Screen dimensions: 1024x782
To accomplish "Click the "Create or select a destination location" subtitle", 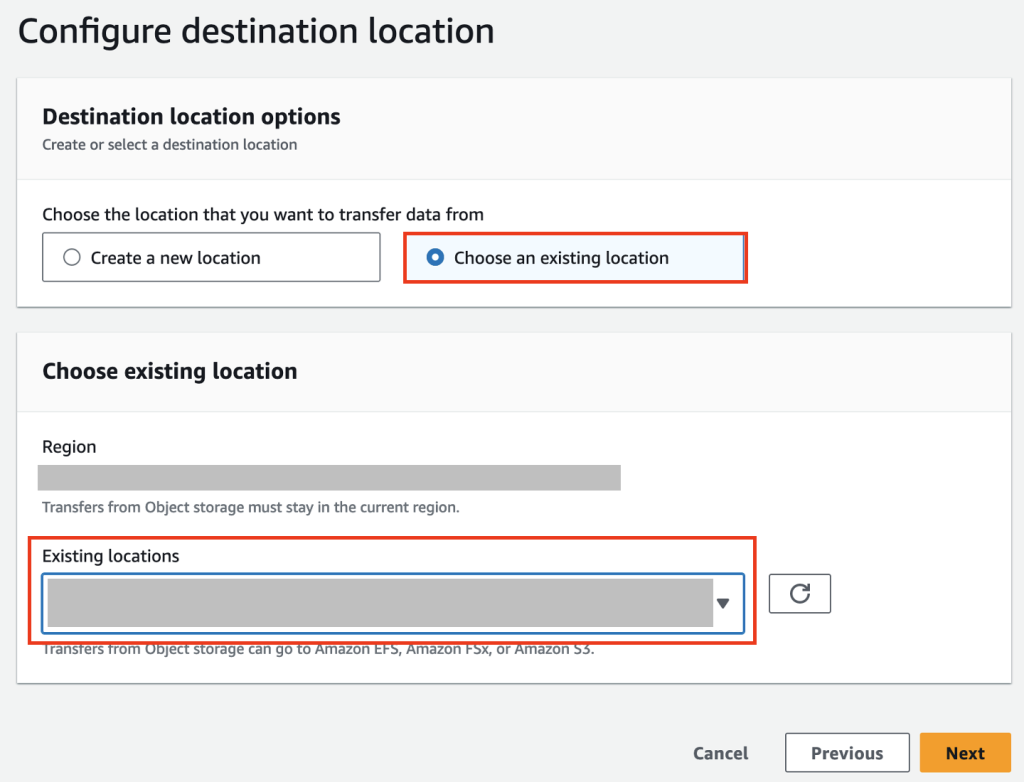I will click(x=169, y=144).
